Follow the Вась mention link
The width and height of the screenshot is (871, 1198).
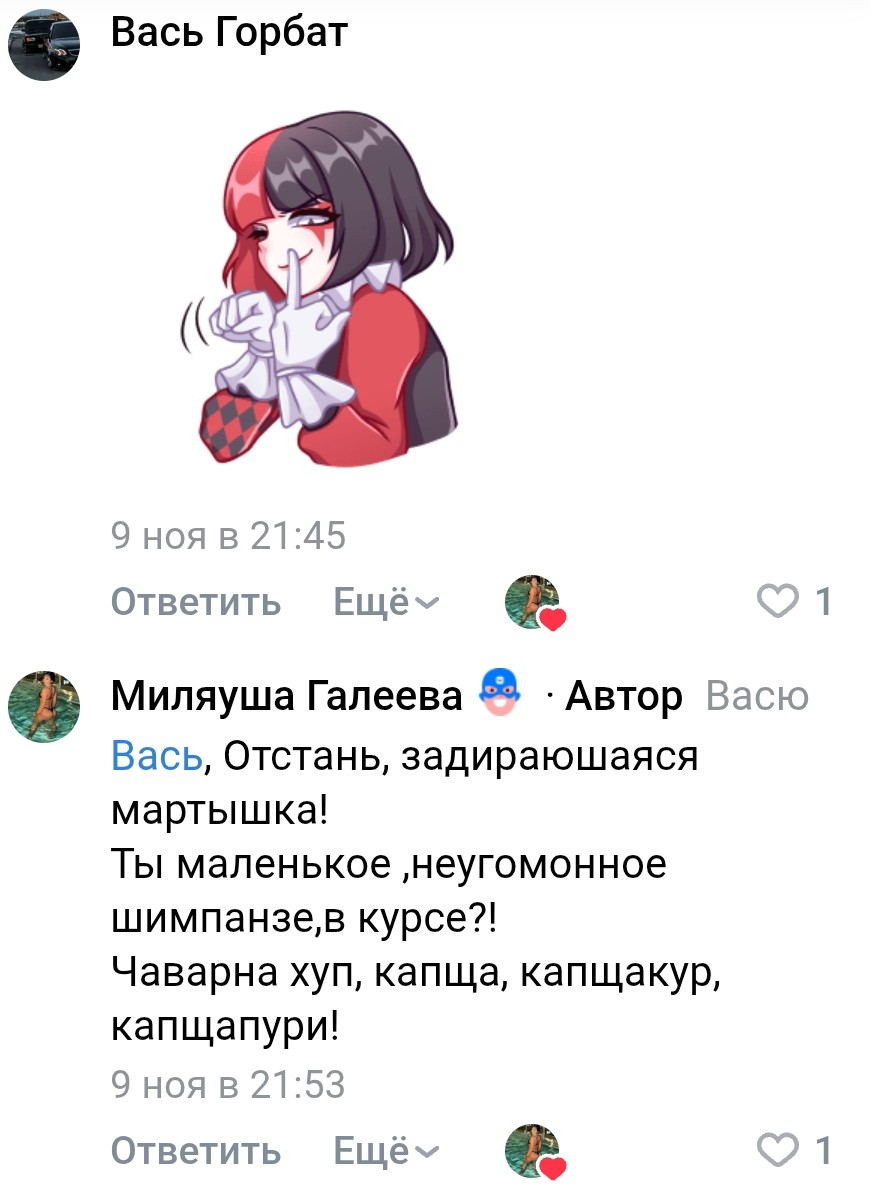157,756
